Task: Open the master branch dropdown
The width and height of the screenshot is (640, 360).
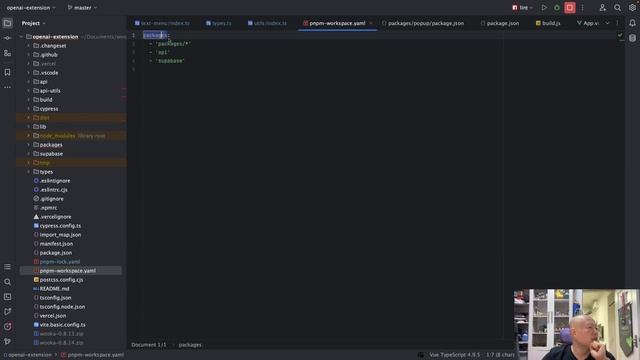Action: coord(82,7)
